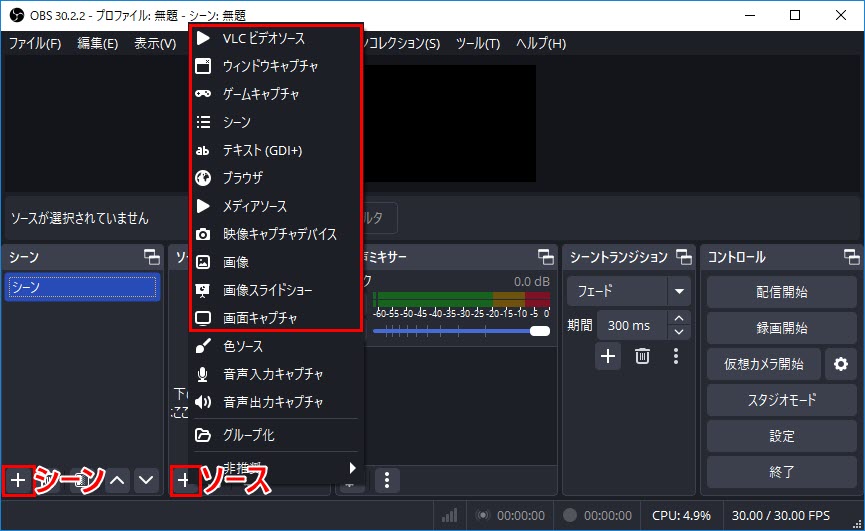Image resolution: width=865 pixels, height=531 pixels.
Task: Open the audio mixer three-dots menu
Action: 387,480
